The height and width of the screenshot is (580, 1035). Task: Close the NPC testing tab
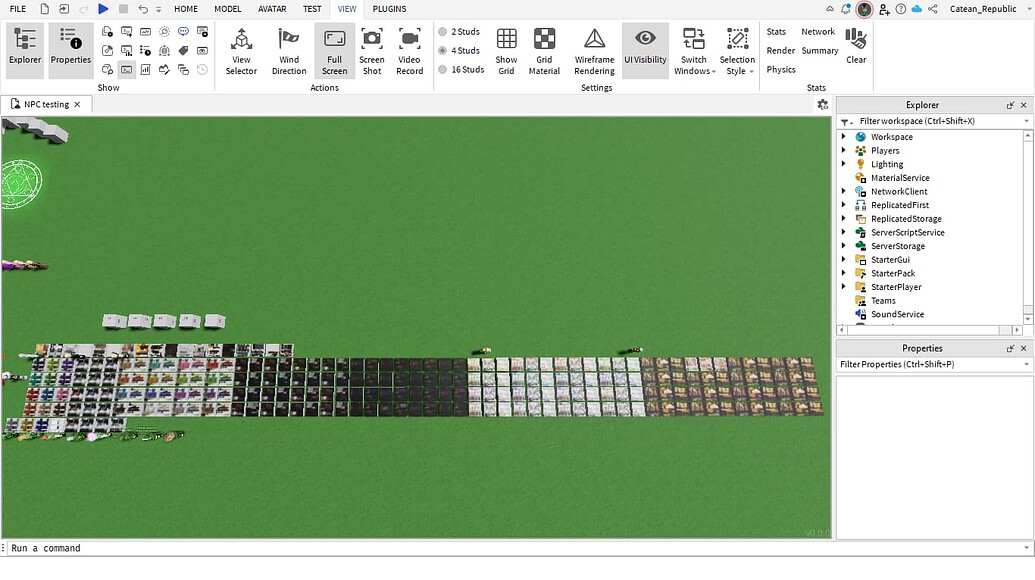pos(77,104)
